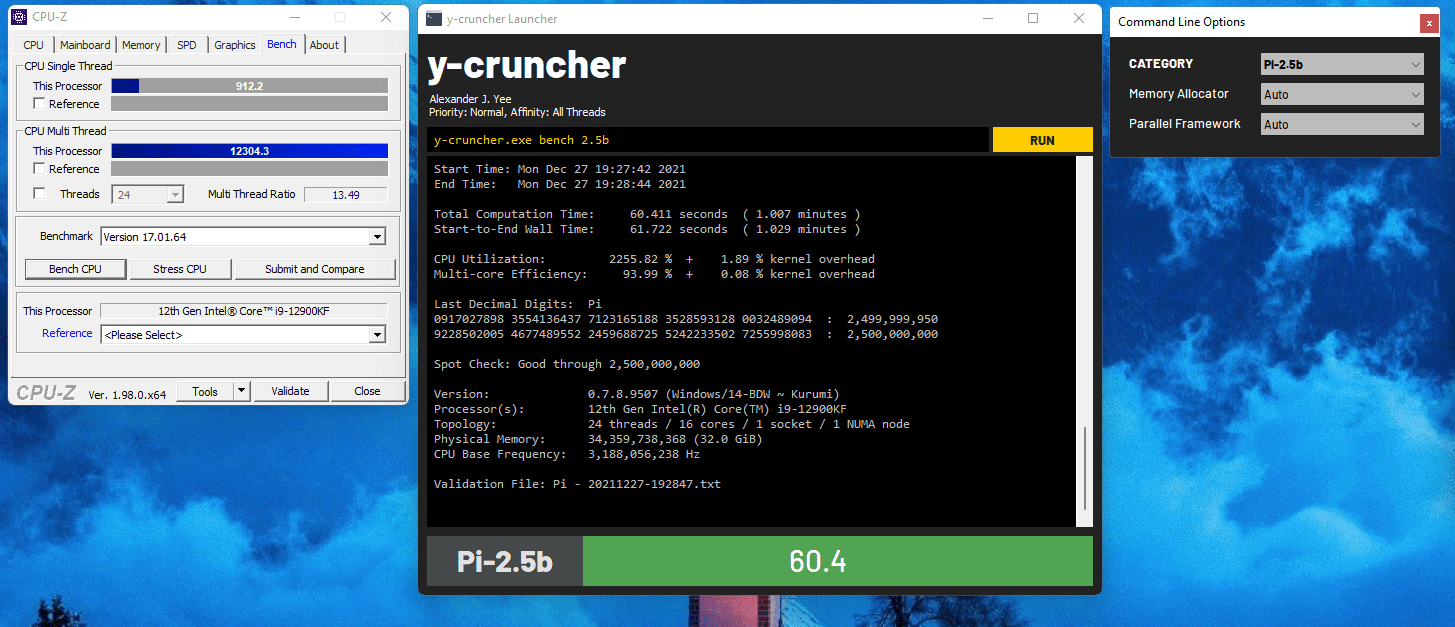
Task: Click the Tools button in CPU-Z
Action: [205, 391]
